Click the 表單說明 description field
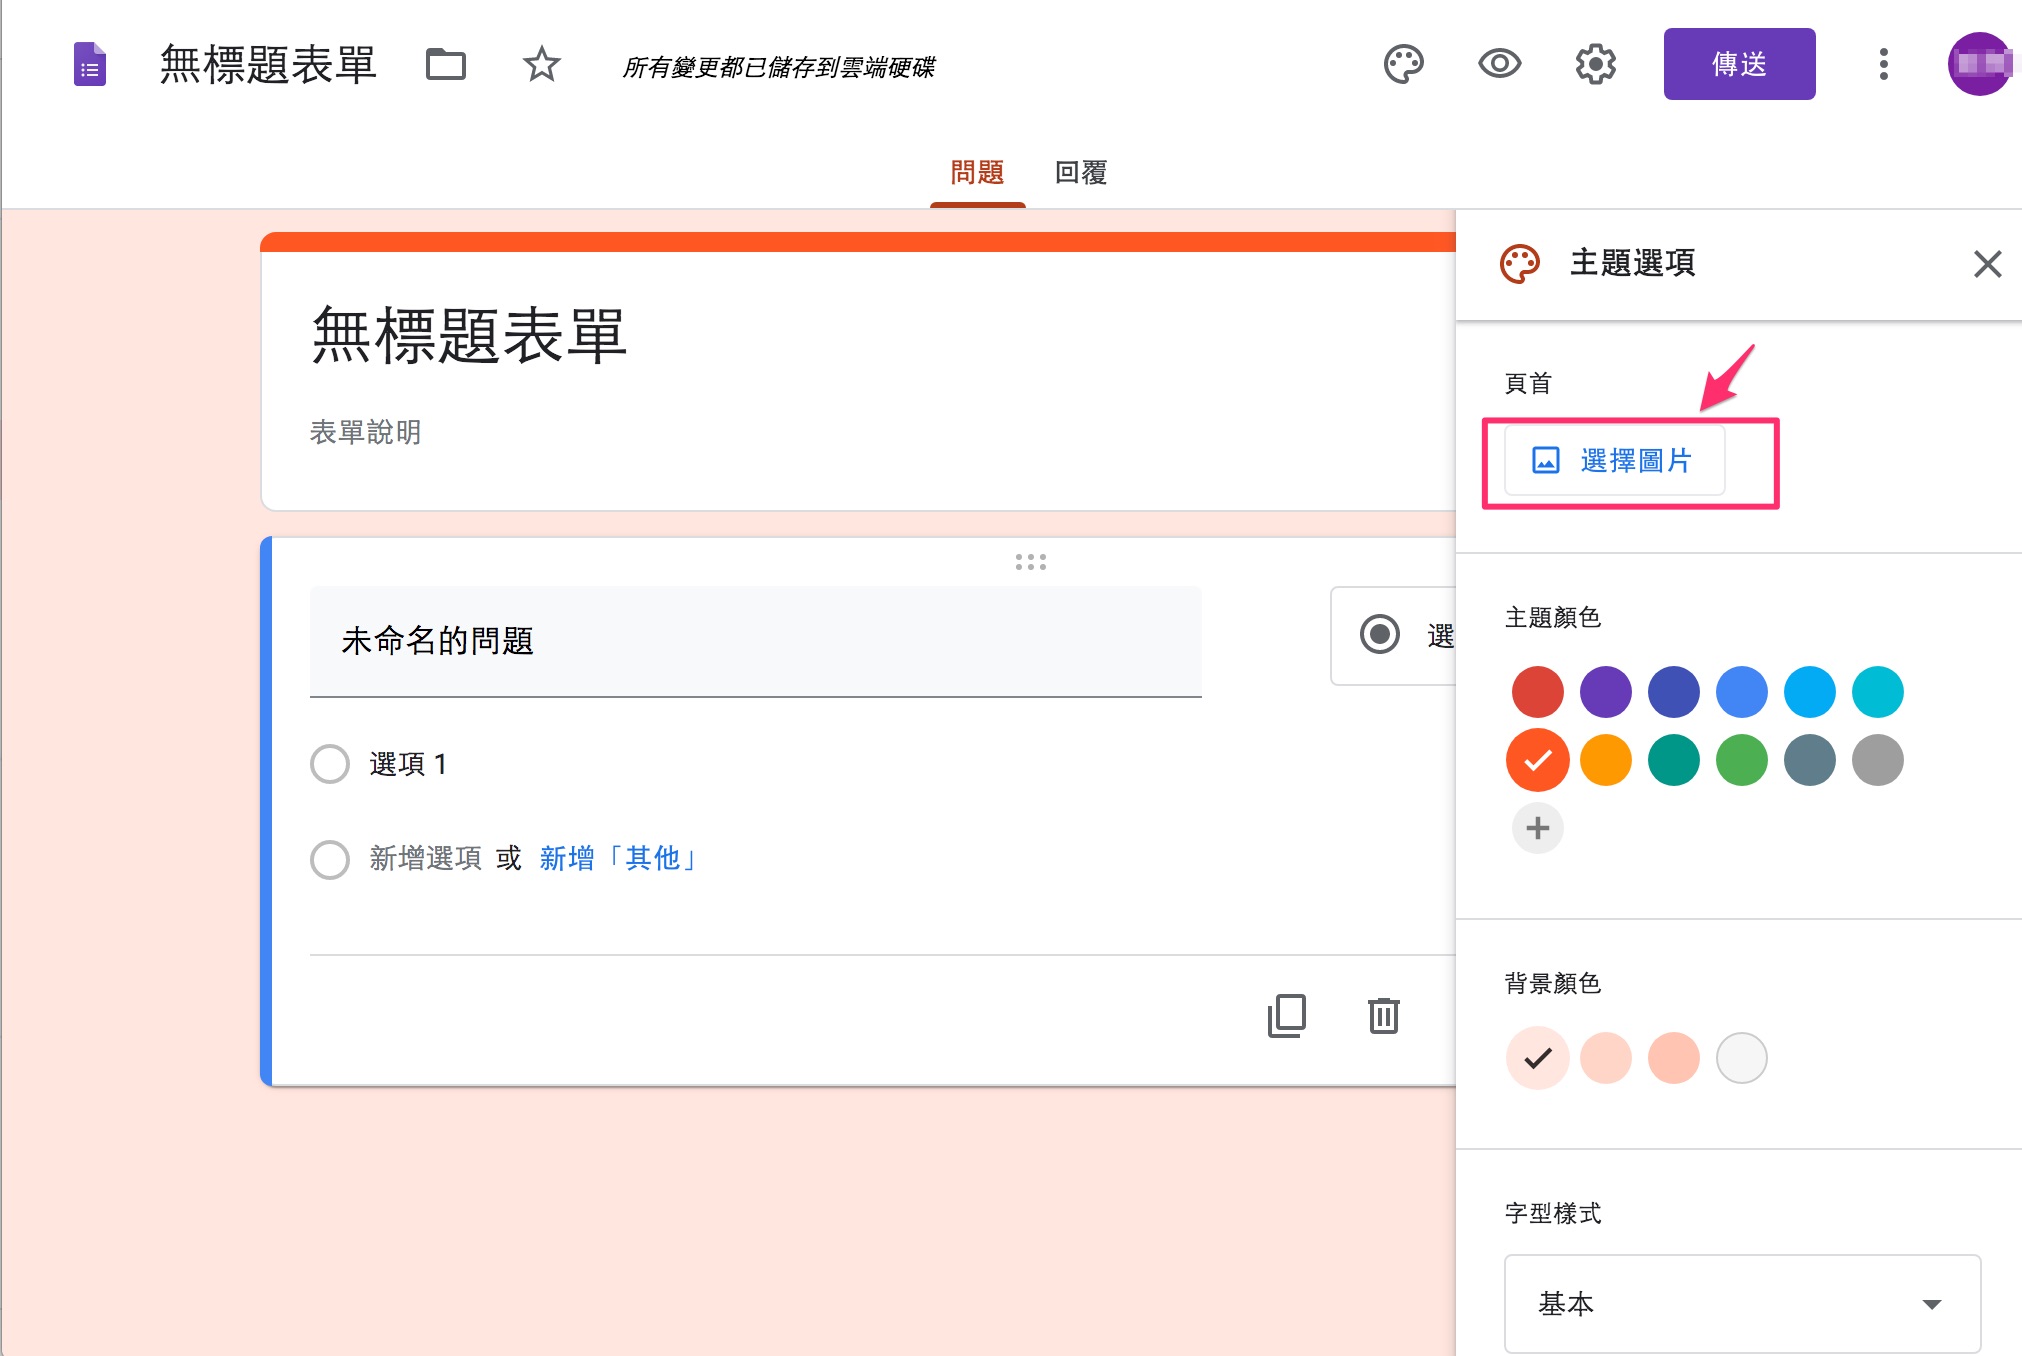This screenshot has width=2022, height=1356. tap(365, 432)
